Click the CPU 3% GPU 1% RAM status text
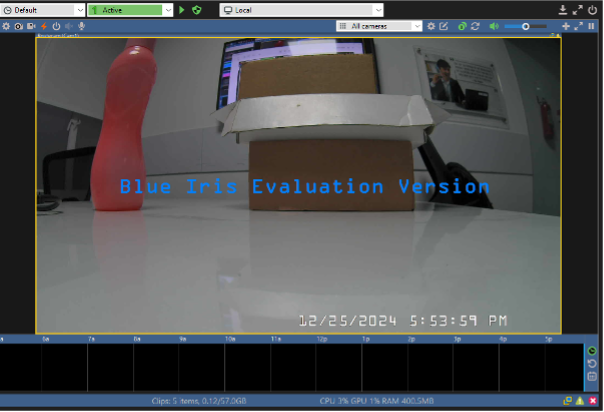Screen dimensions: 604x412 376,401
